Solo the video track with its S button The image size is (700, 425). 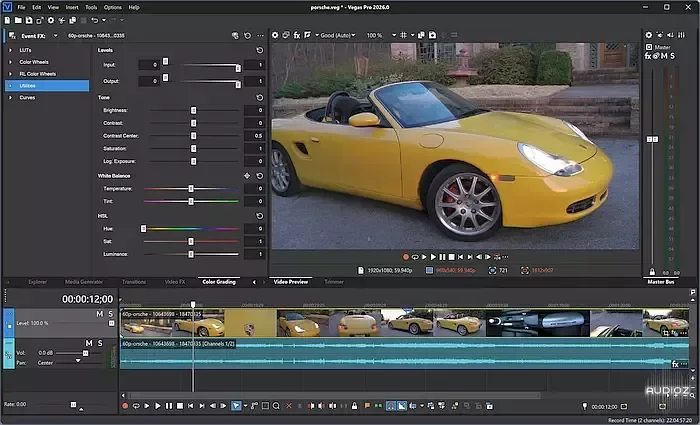pyautogui.click(x=111, y=314)
